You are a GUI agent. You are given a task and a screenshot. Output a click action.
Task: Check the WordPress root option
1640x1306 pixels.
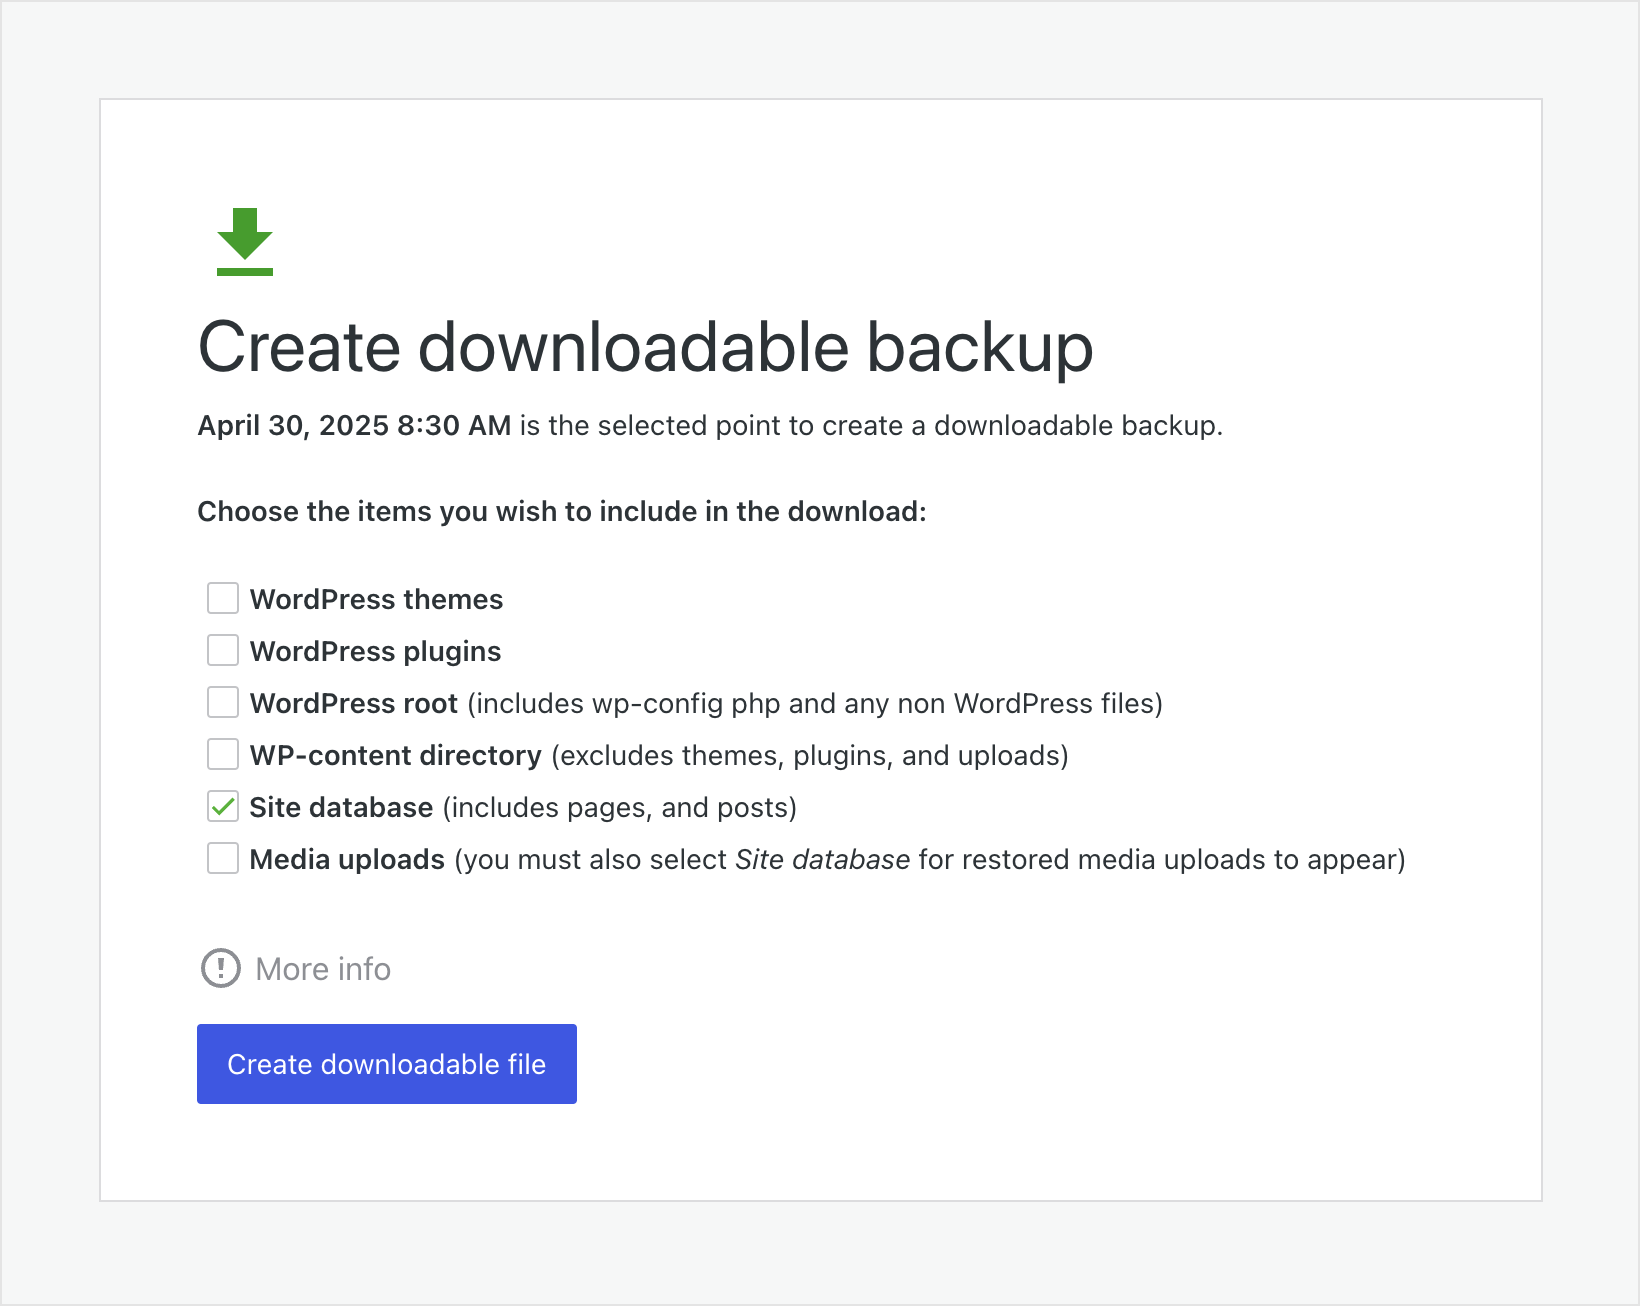222,702
